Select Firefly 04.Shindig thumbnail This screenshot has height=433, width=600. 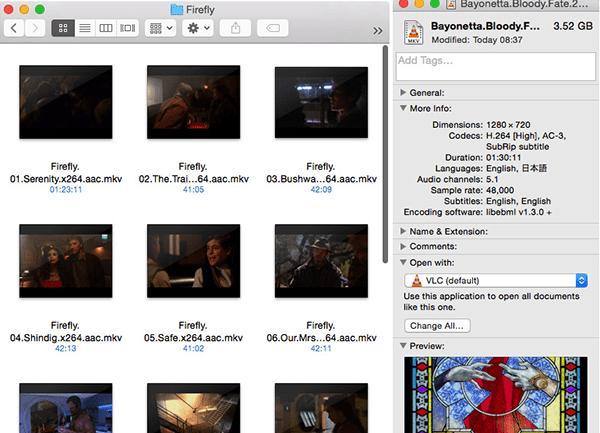click(66, 261)
